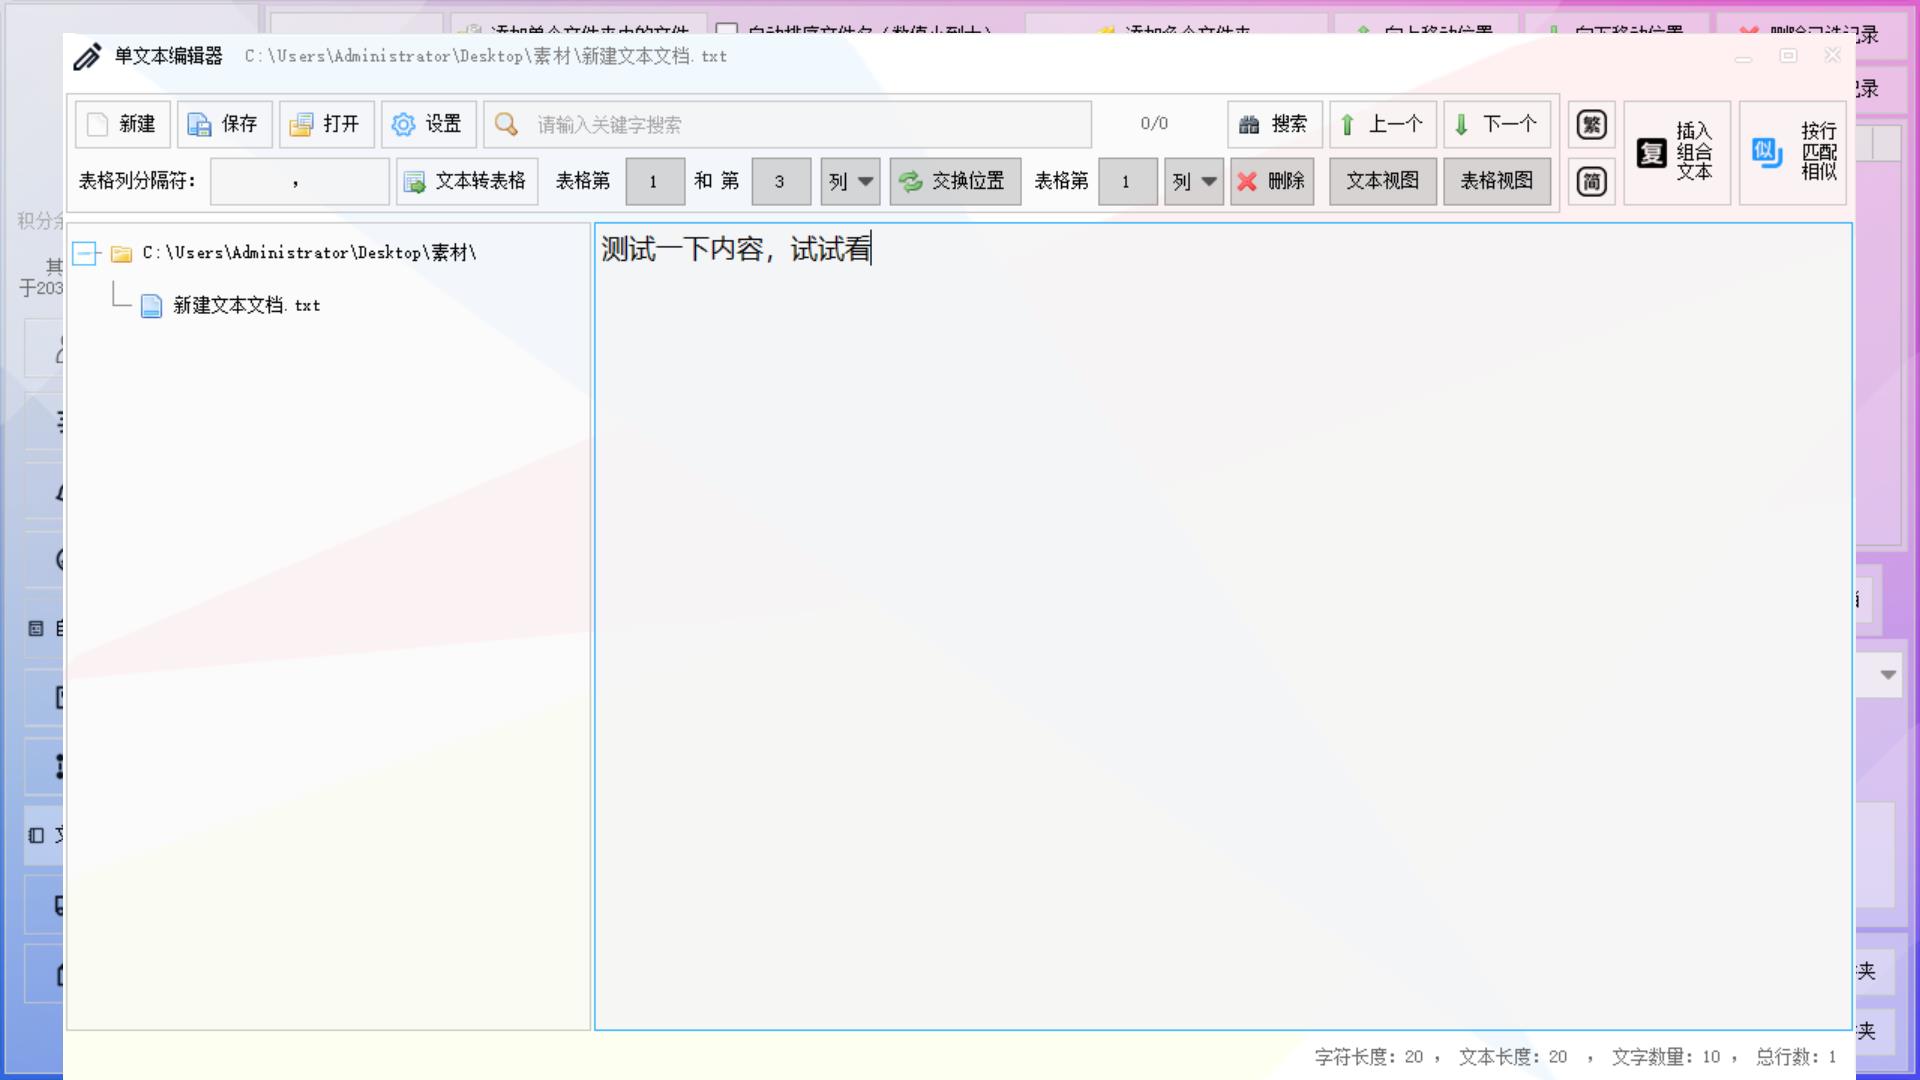Image resolution: width=1920 pixels, height=1080 pixels.
Task: Go to next match with 下一个
Action: point(1496,124)
